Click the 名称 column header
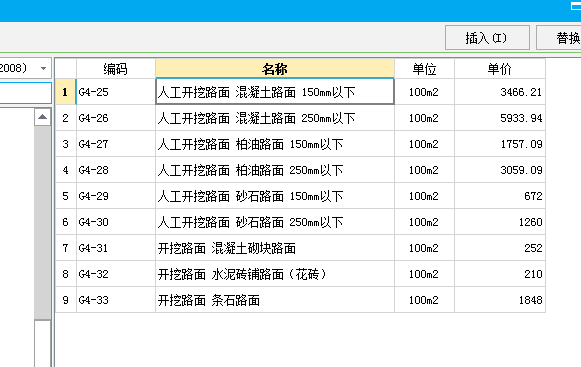This screenshot has width=581, height=367. (x=275, y=69)
